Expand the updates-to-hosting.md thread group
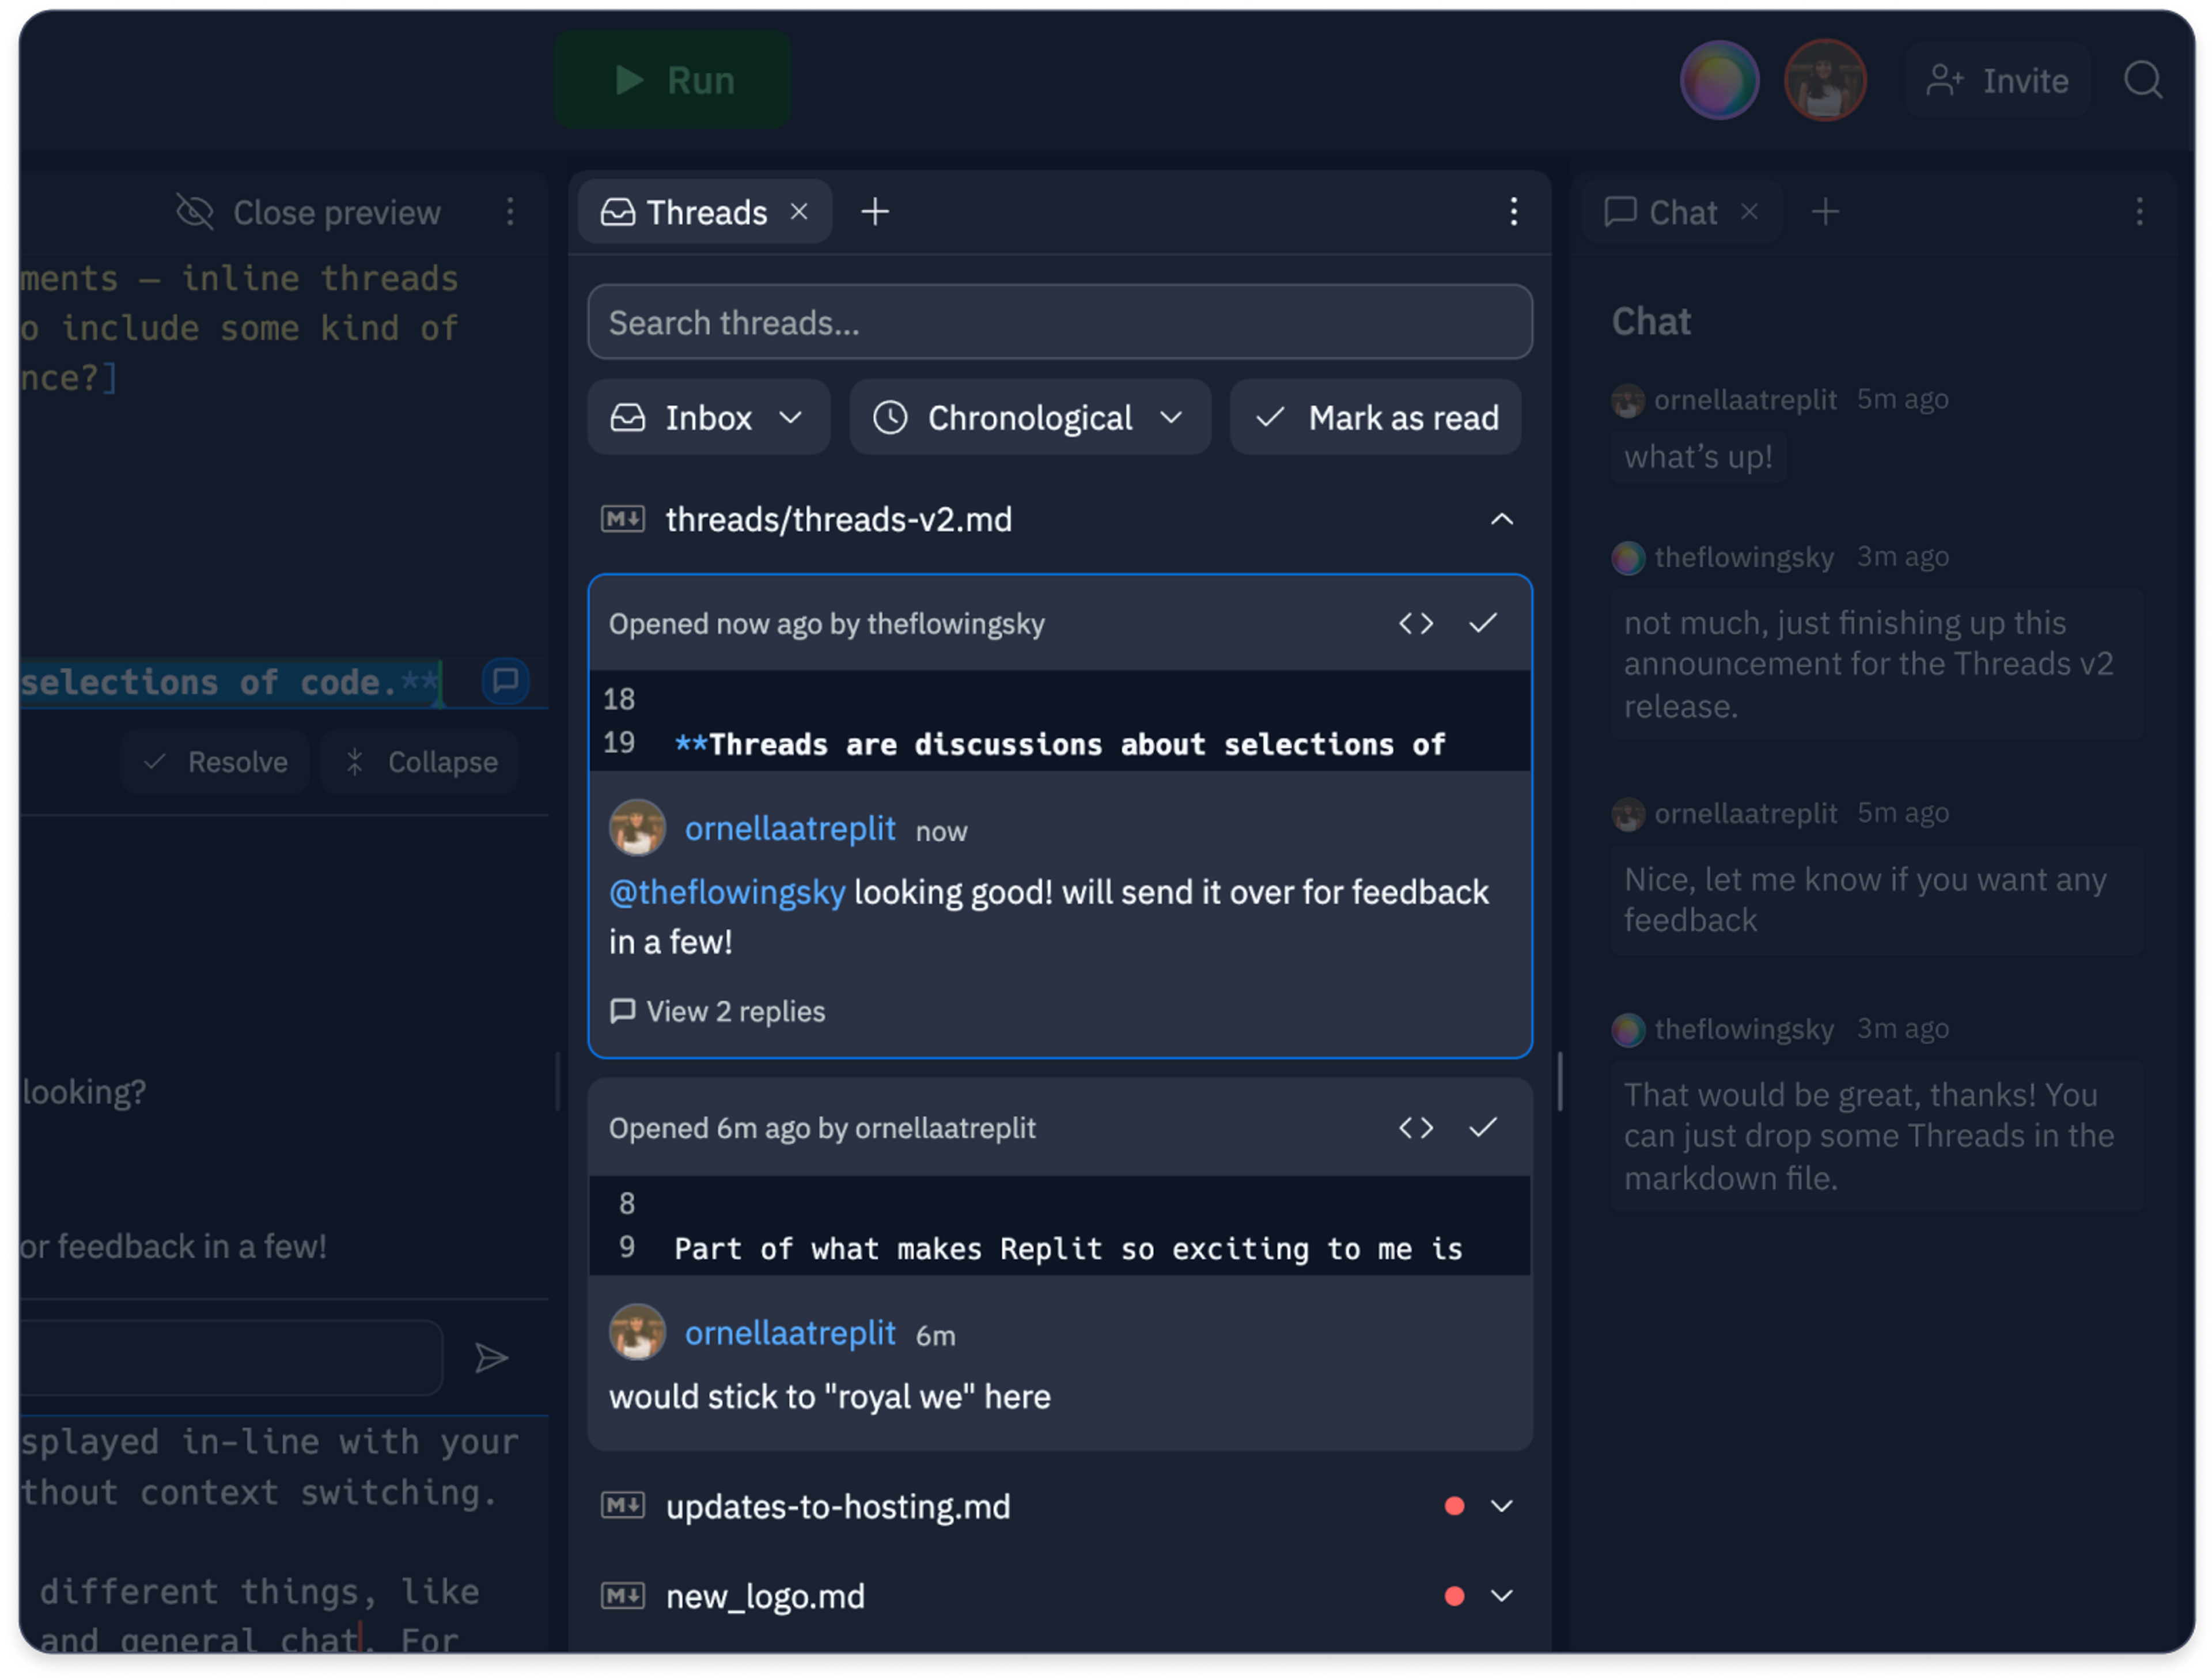 [x=1501, y=1506]
